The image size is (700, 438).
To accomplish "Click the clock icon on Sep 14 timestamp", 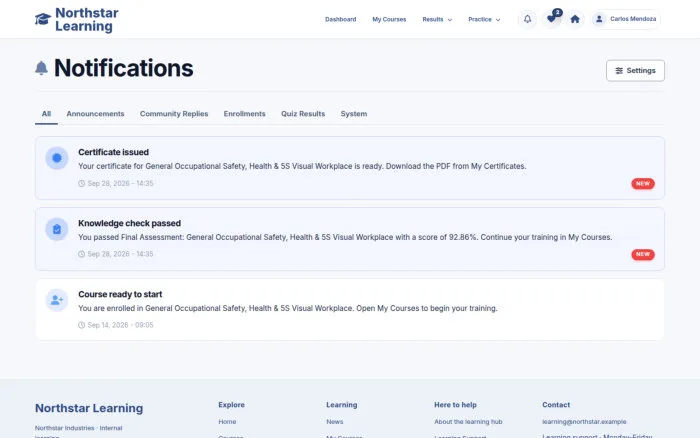I will (81, 325).
